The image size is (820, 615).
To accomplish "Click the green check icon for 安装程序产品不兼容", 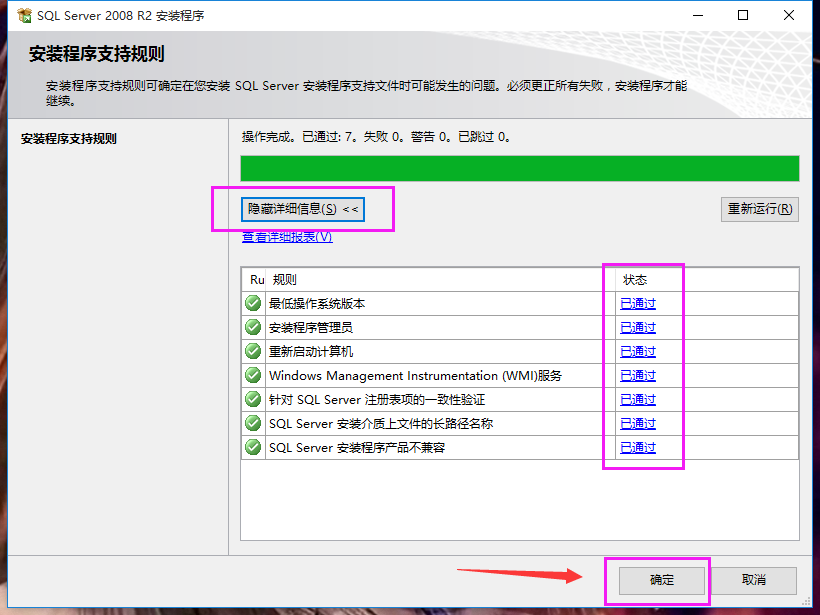I will [x=253, y=448].
